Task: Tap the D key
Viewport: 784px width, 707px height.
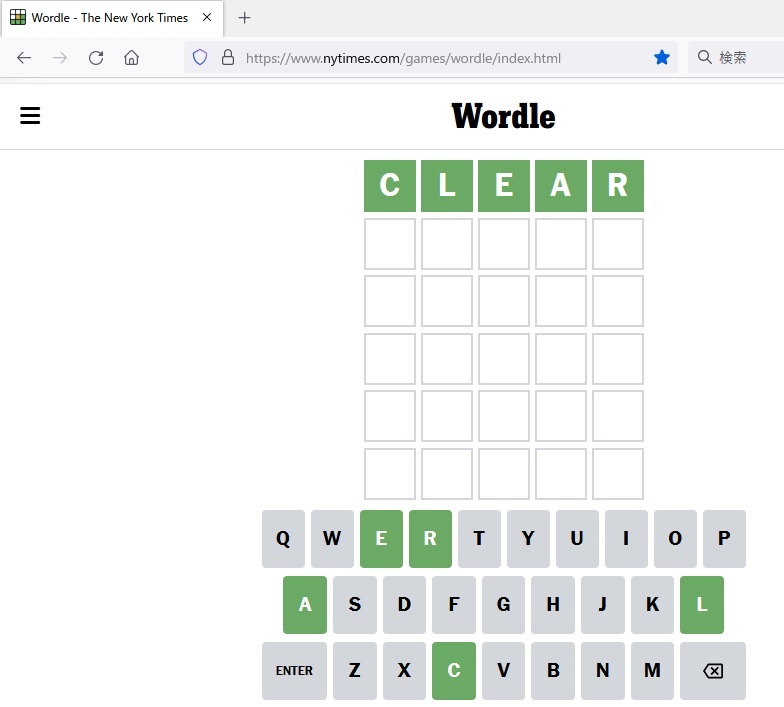Action: [x=404, y=604]
